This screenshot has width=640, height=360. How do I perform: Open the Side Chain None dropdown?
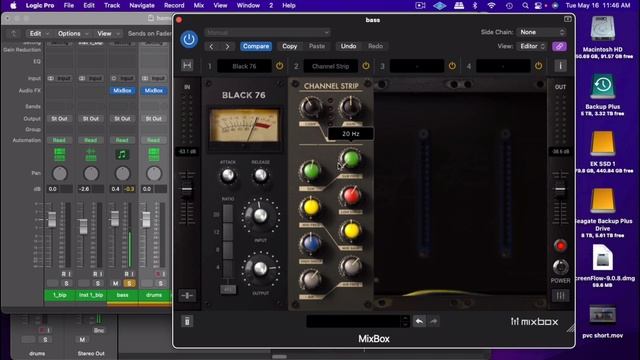(x=541, y=32)
